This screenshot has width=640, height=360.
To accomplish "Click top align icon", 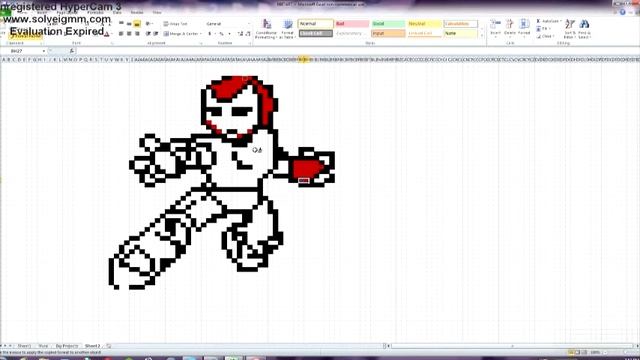I will click(121, 24).
